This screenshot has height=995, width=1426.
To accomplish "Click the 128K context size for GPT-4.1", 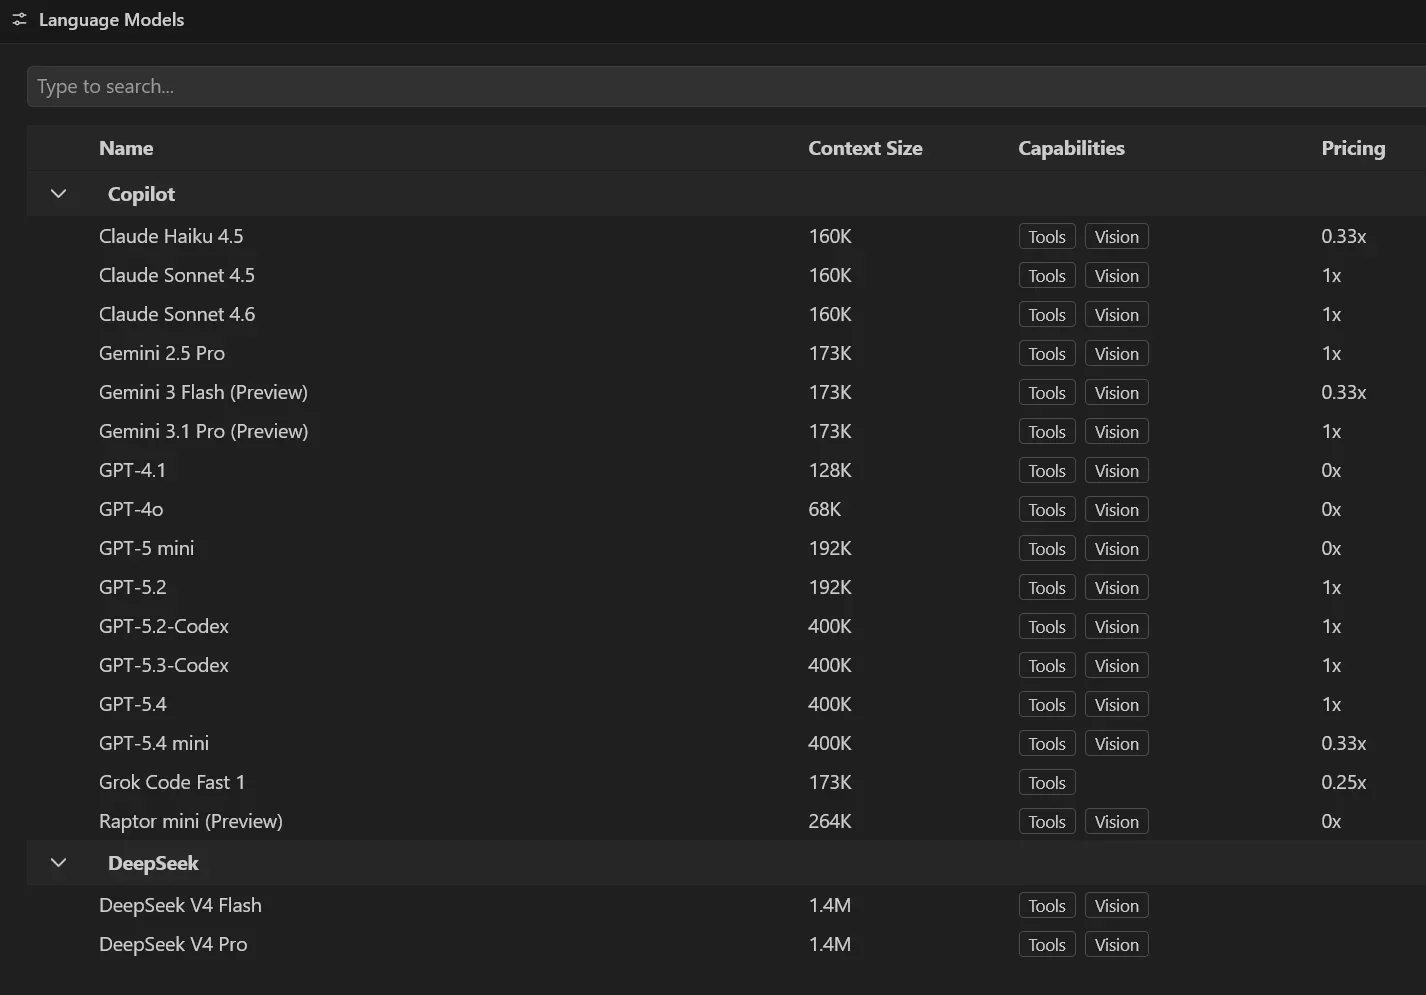I will [830, 470].
